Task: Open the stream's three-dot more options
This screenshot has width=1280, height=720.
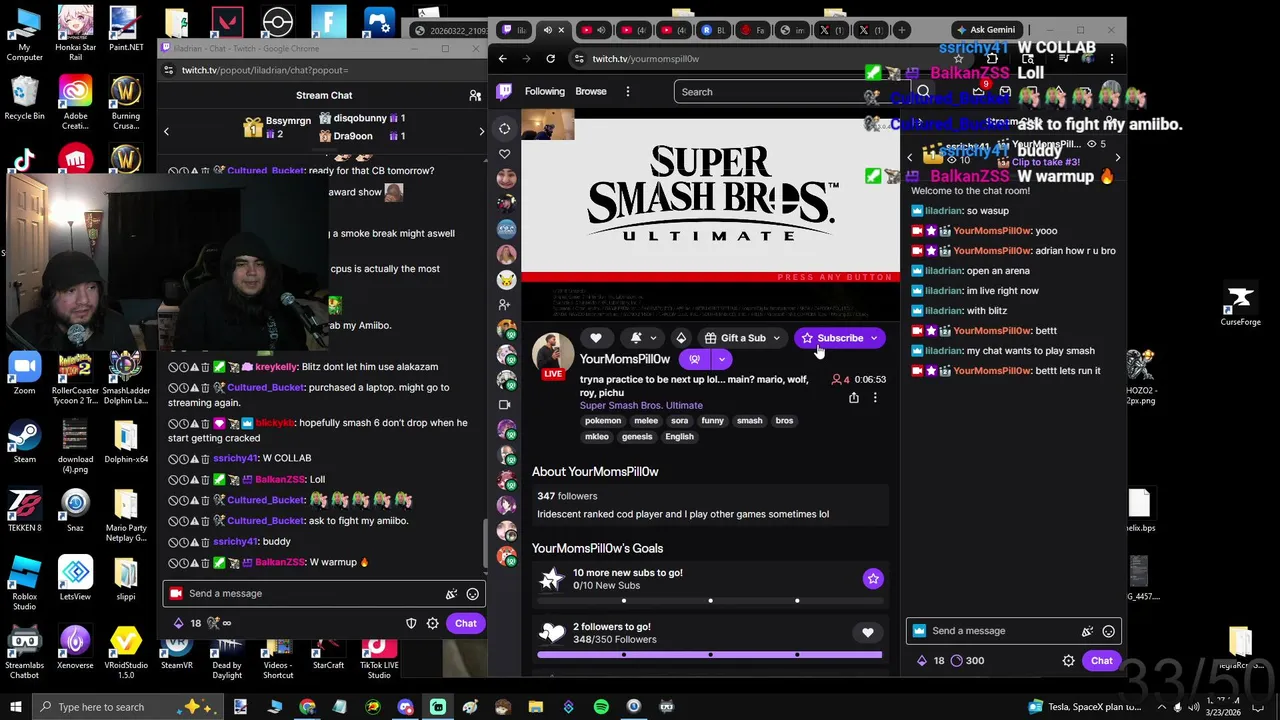Action: (875, 397)
